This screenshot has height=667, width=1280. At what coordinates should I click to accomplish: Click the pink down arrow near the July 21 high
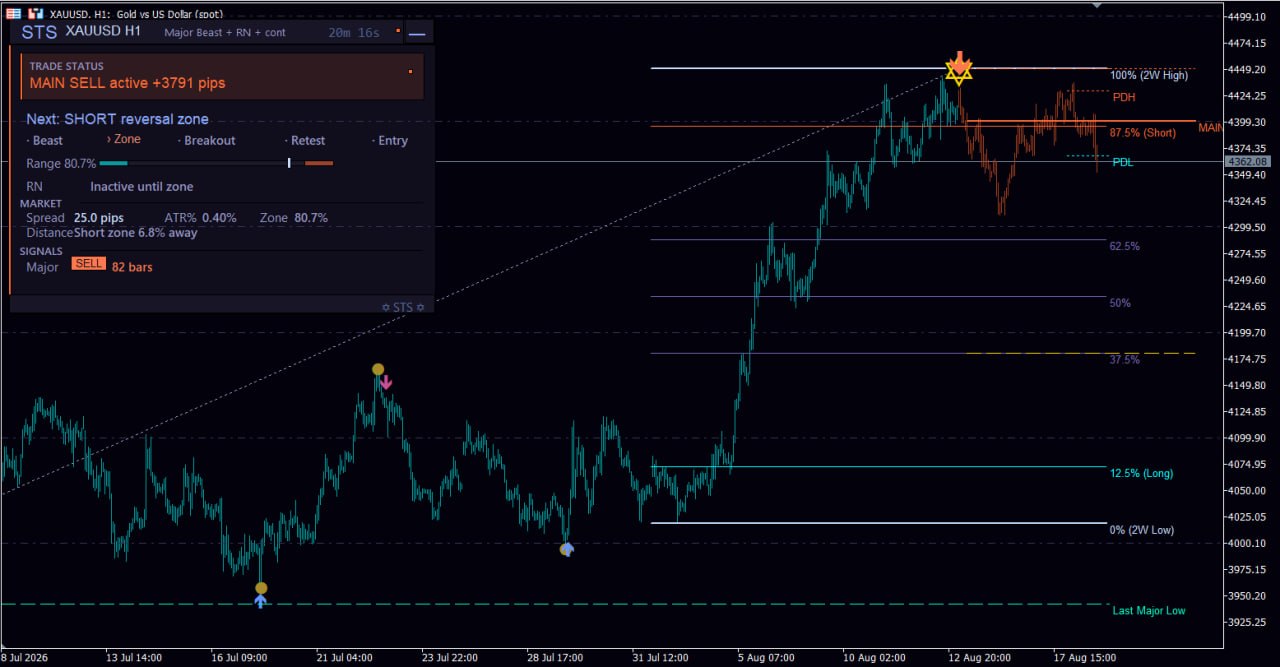pos(386,382)
